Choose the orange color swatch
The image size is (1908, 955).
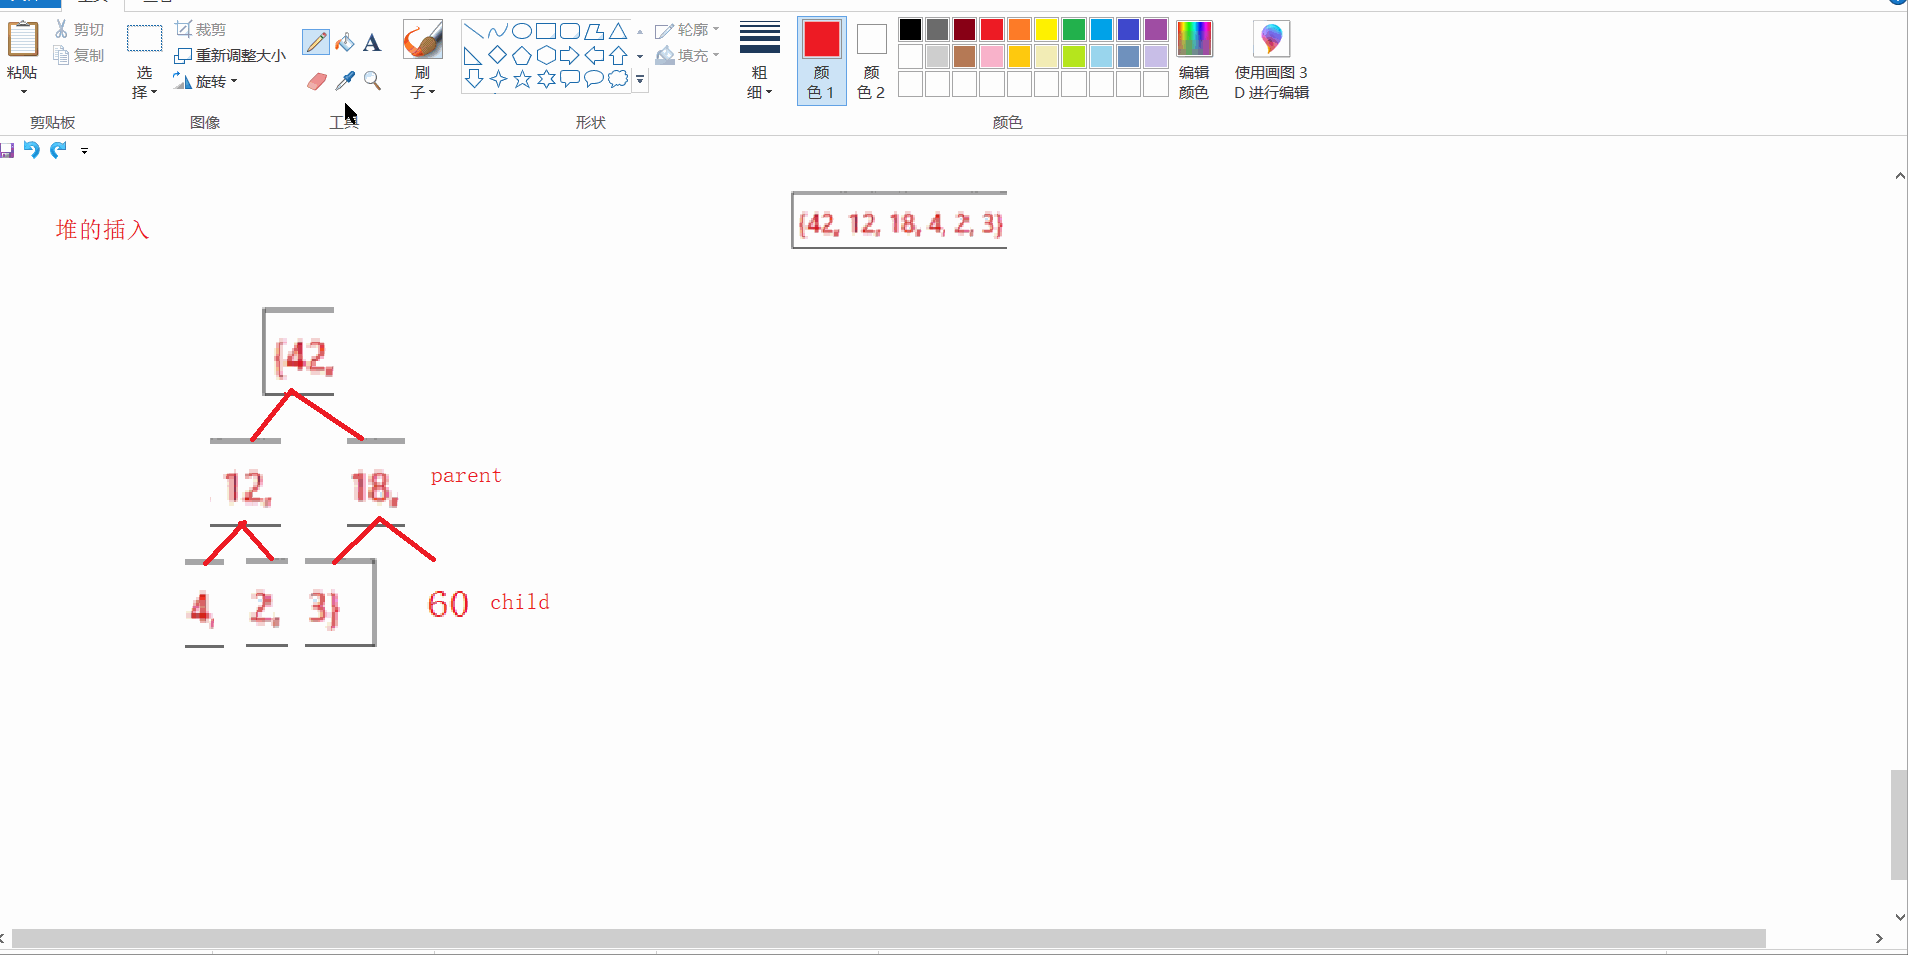point(1019,29)
